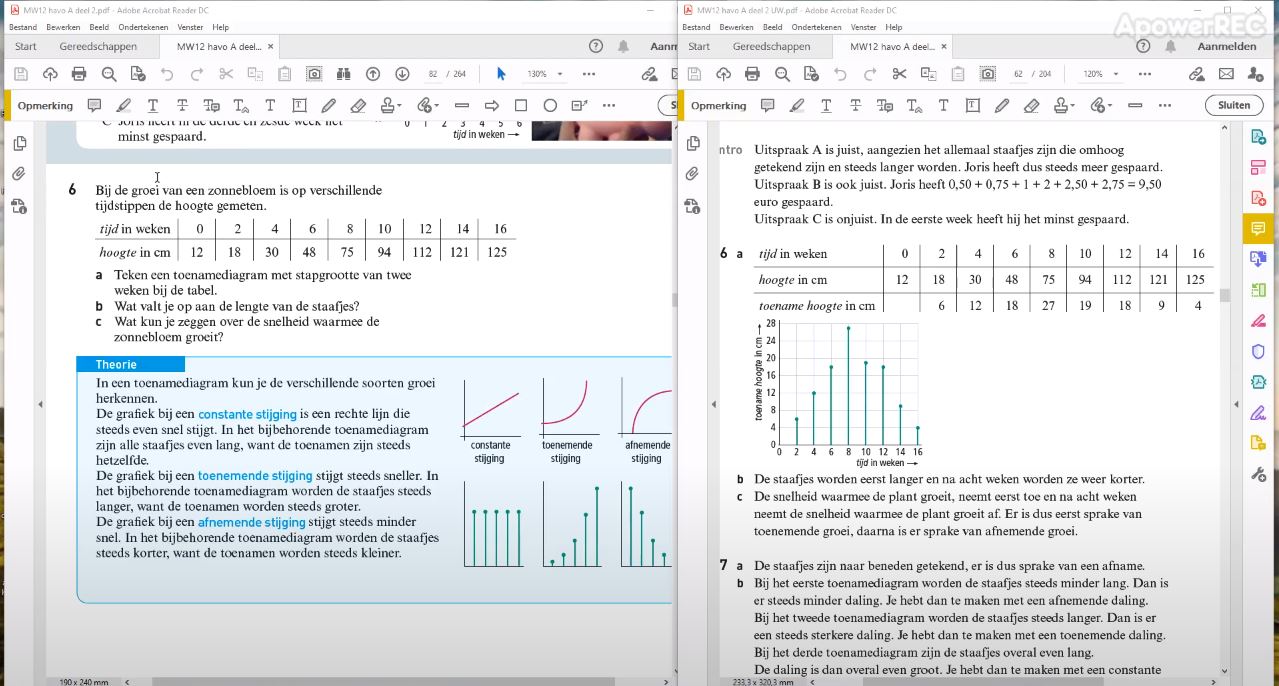Image resolution: width=1279 pixels, height=686 pixels.
Task: Open the zoom level dropdown showing 120%
Action: pos(1116,74)
